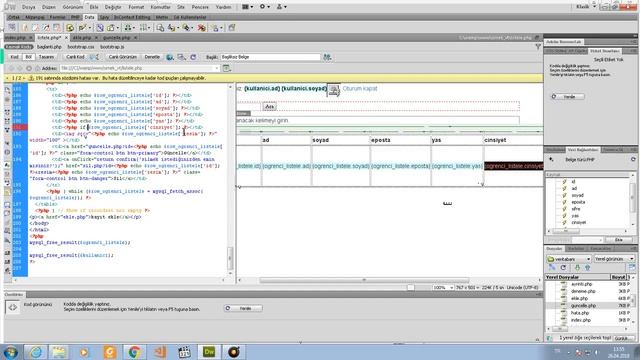The image size is (640, 360).
Task: Open the Pencere menu
Action: coord(200,7)
